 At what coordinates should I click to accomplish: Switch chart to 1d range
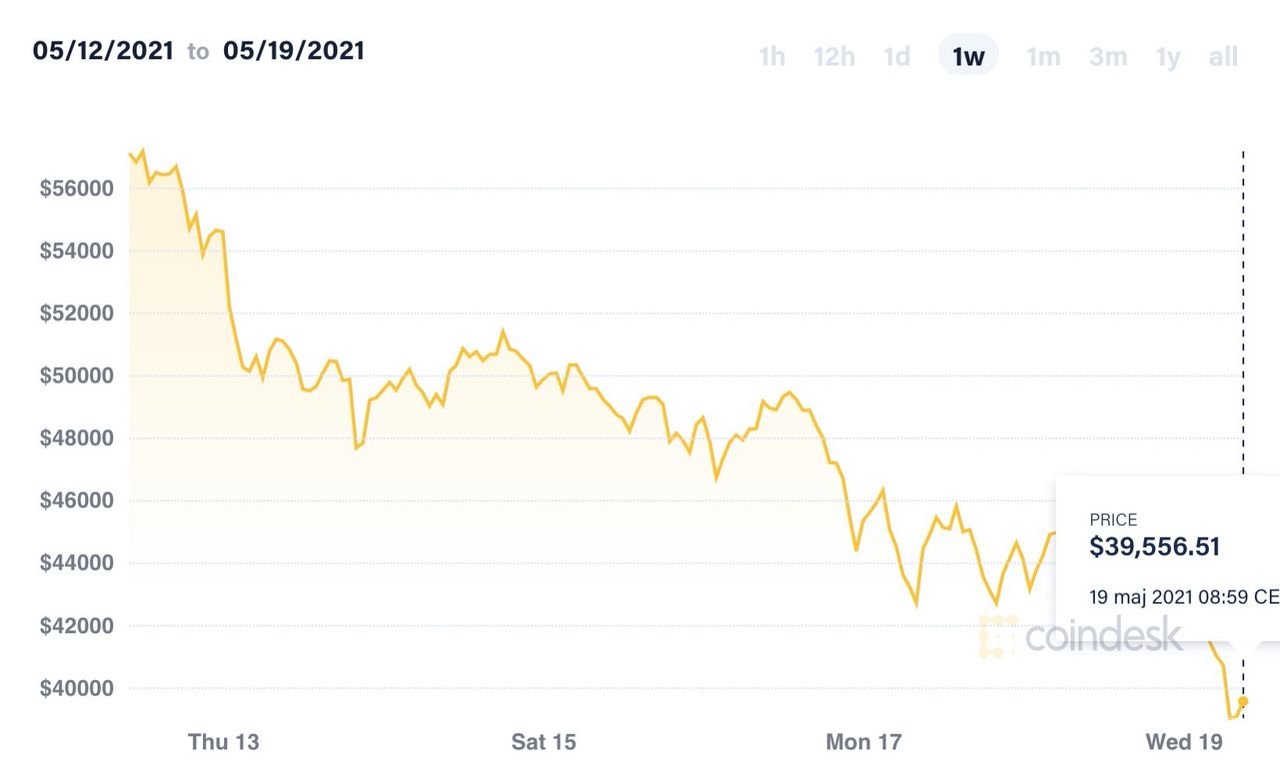tap(897, 56)
